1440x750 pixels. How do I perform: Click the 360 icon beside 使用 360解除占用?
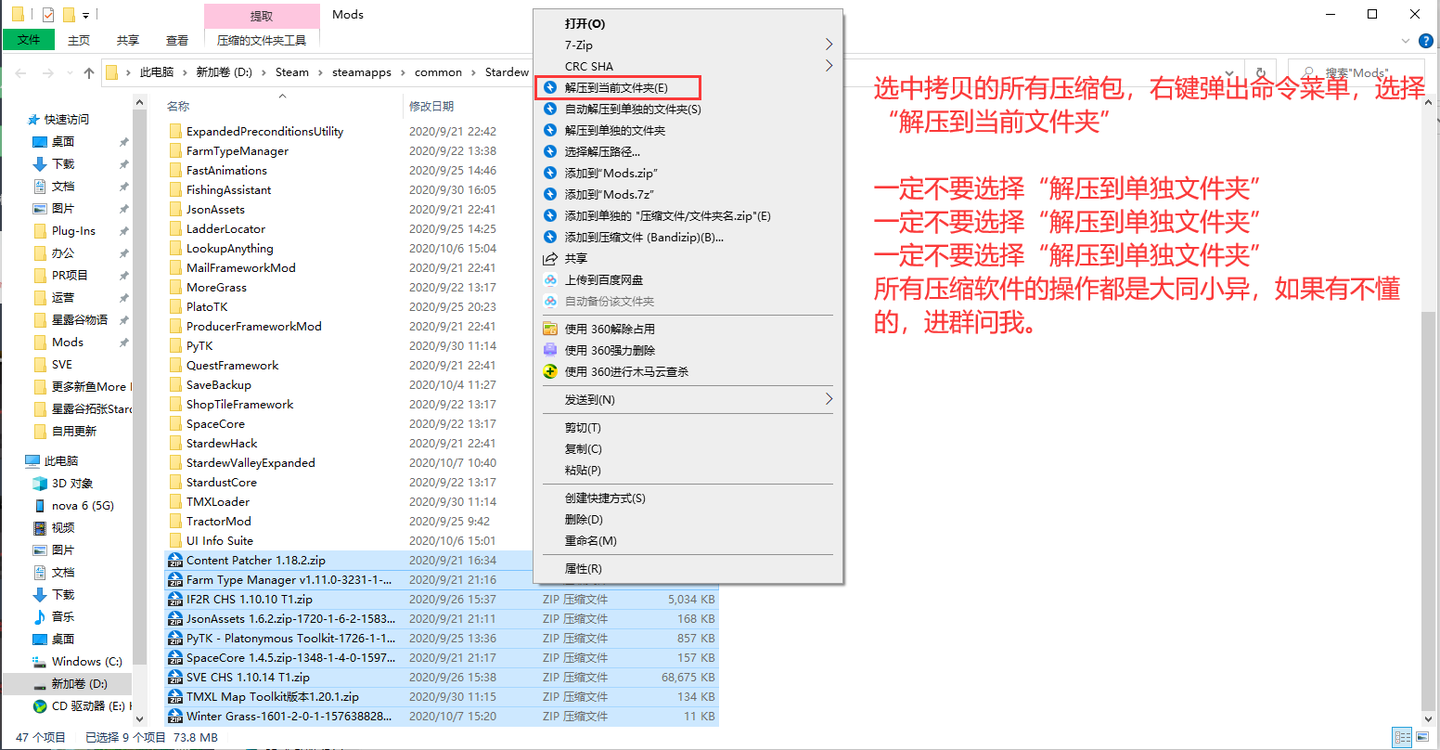550,328
